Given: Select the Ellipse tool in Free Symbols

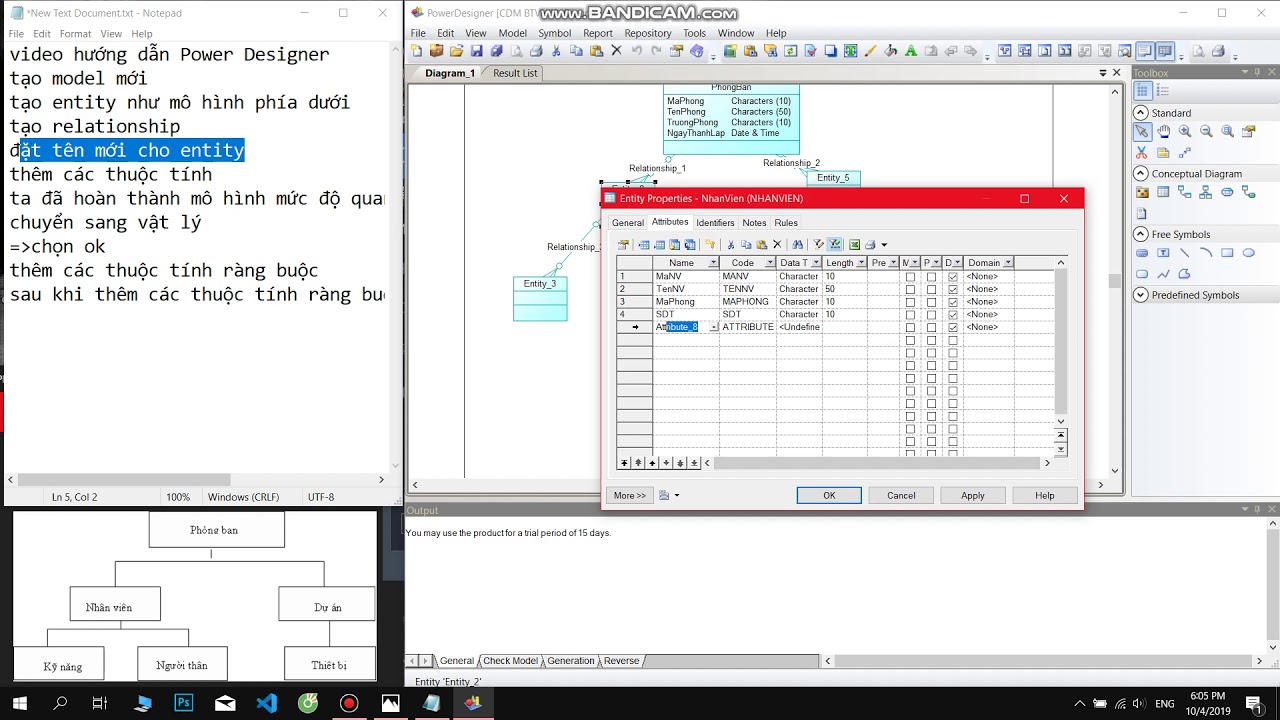Looking at the screenshot, I should pos(1248,253).
